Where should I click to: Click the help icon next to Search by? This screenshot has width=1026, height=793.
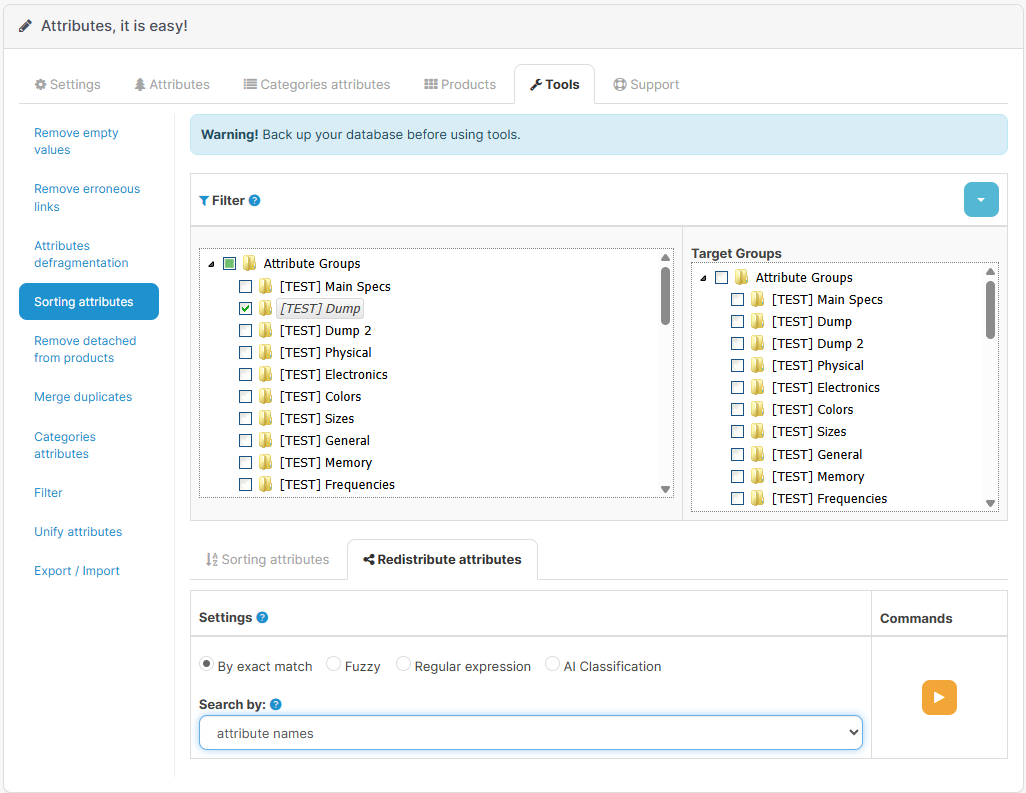pyautogui.click(x=276, y=705)
